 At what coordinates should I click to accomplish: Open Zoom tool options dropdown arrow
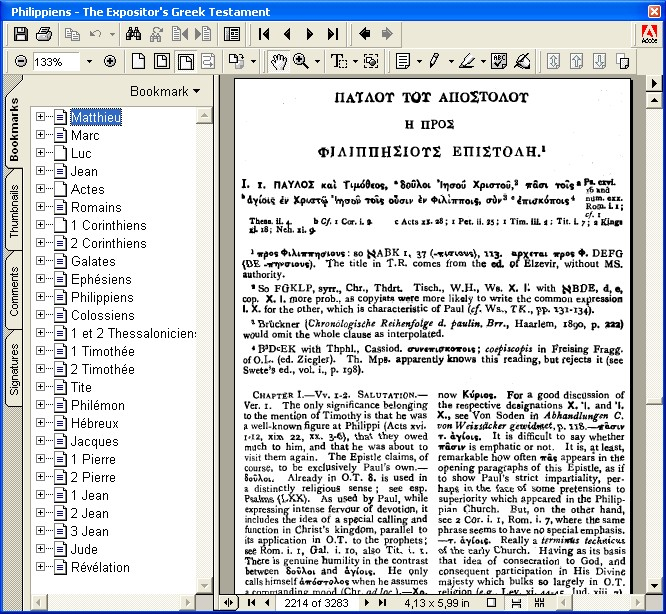(x=317, y=62)
